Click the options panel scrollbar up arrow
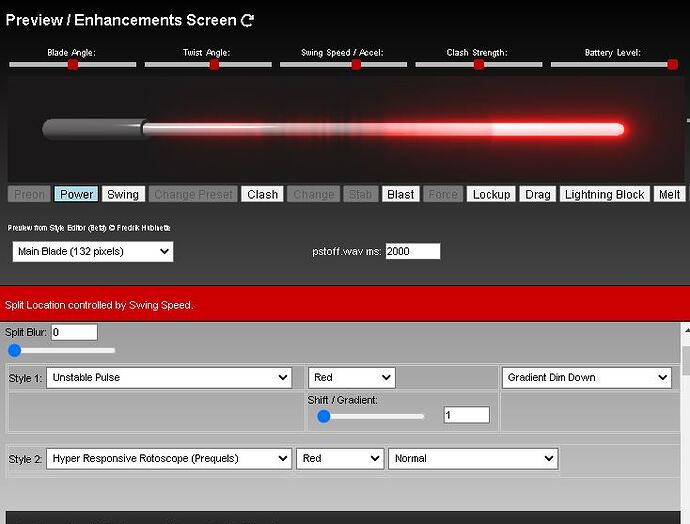Viewport: 690px width, 524px height. pyautogui.click(x=686, y=330)
